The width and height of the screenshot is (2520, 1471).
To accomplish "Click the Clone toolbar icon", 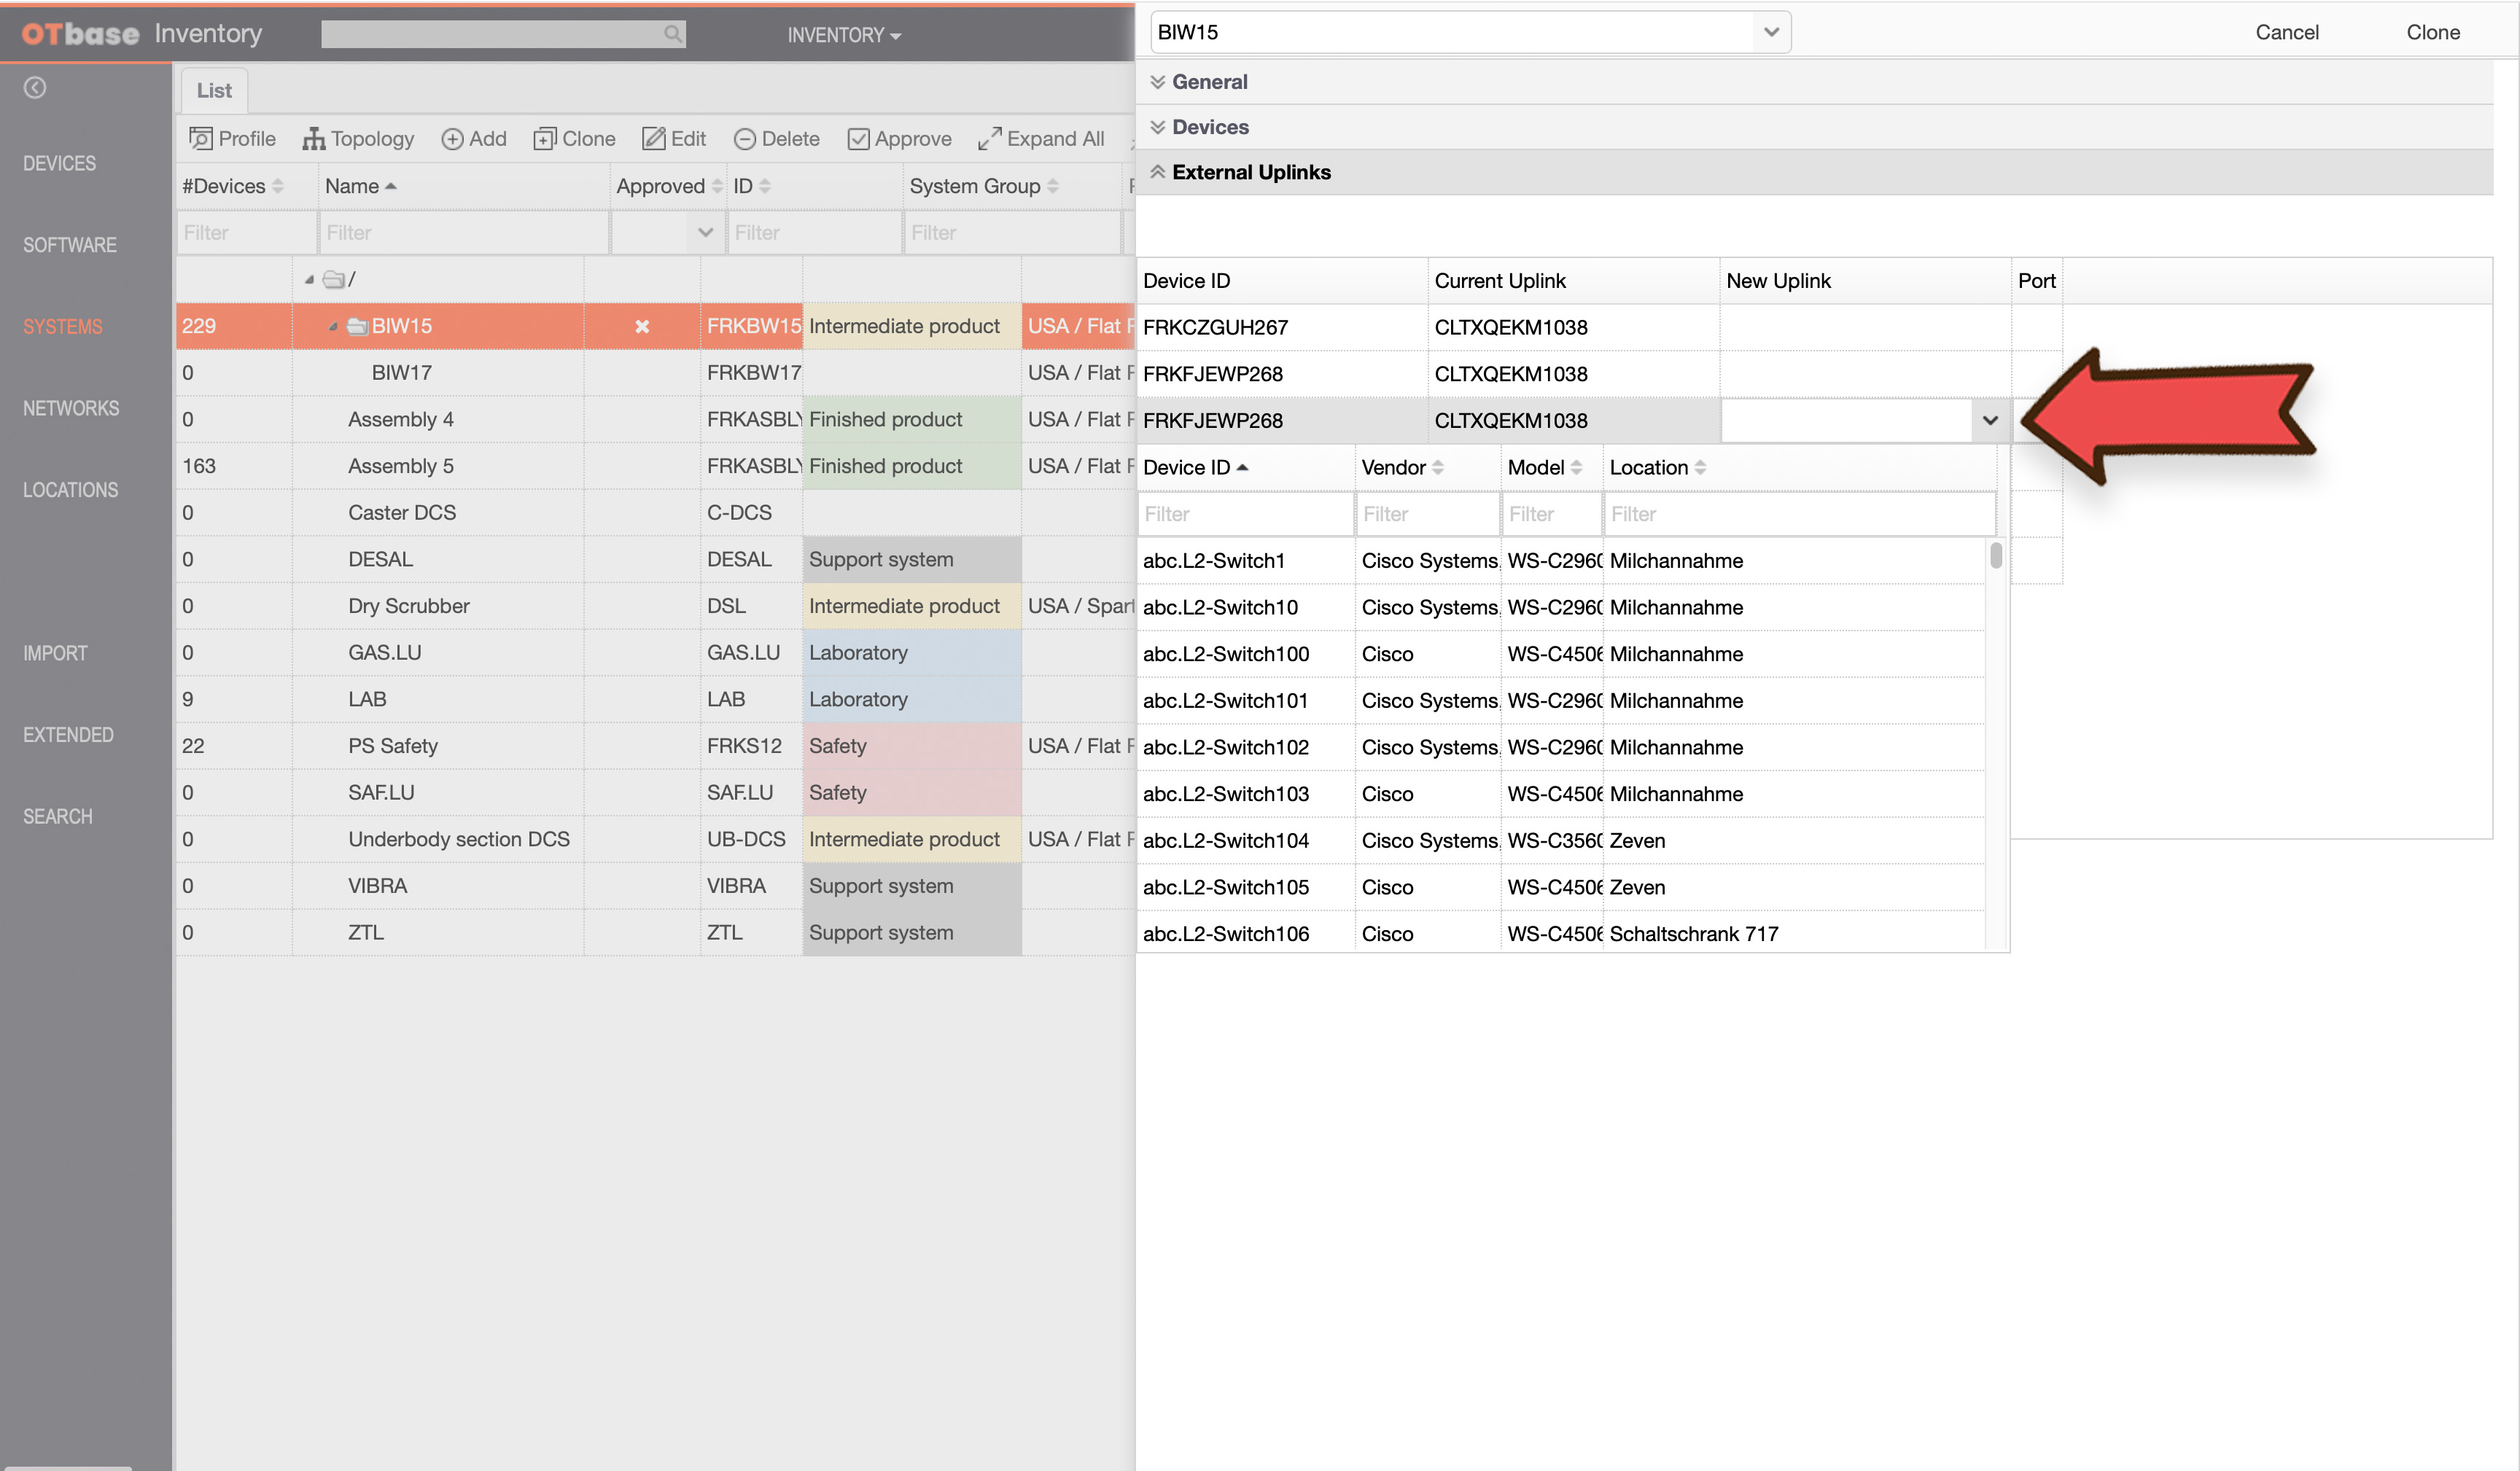I will (544, 139).
